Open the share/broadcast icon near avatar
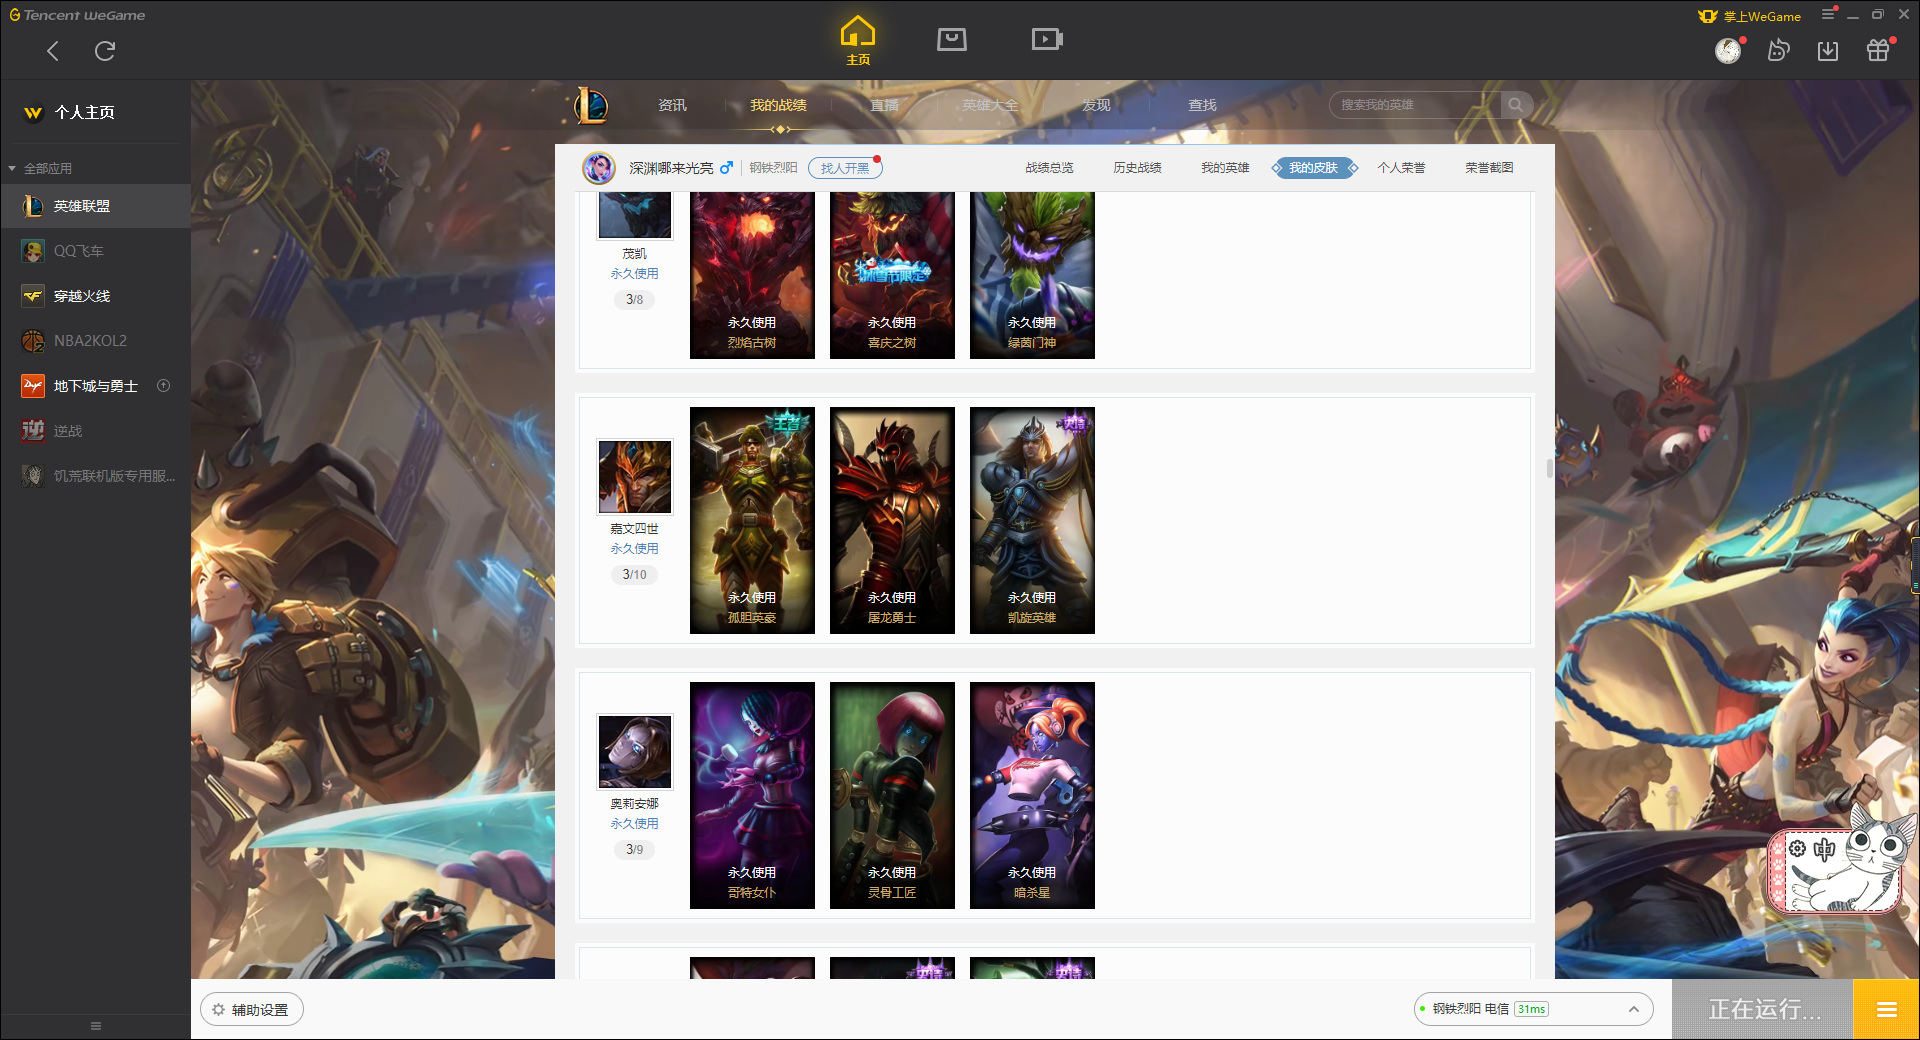The height and width of the screenshot is (1040, 1920). 1778,50
